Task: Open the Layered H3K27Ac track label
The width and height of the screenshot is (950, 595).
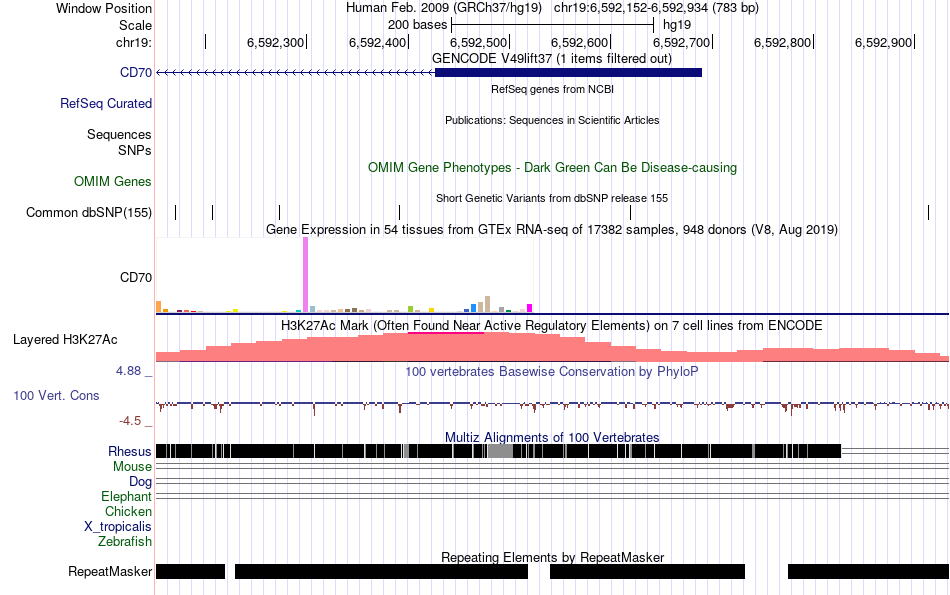Action: click(x=65, y=340)
